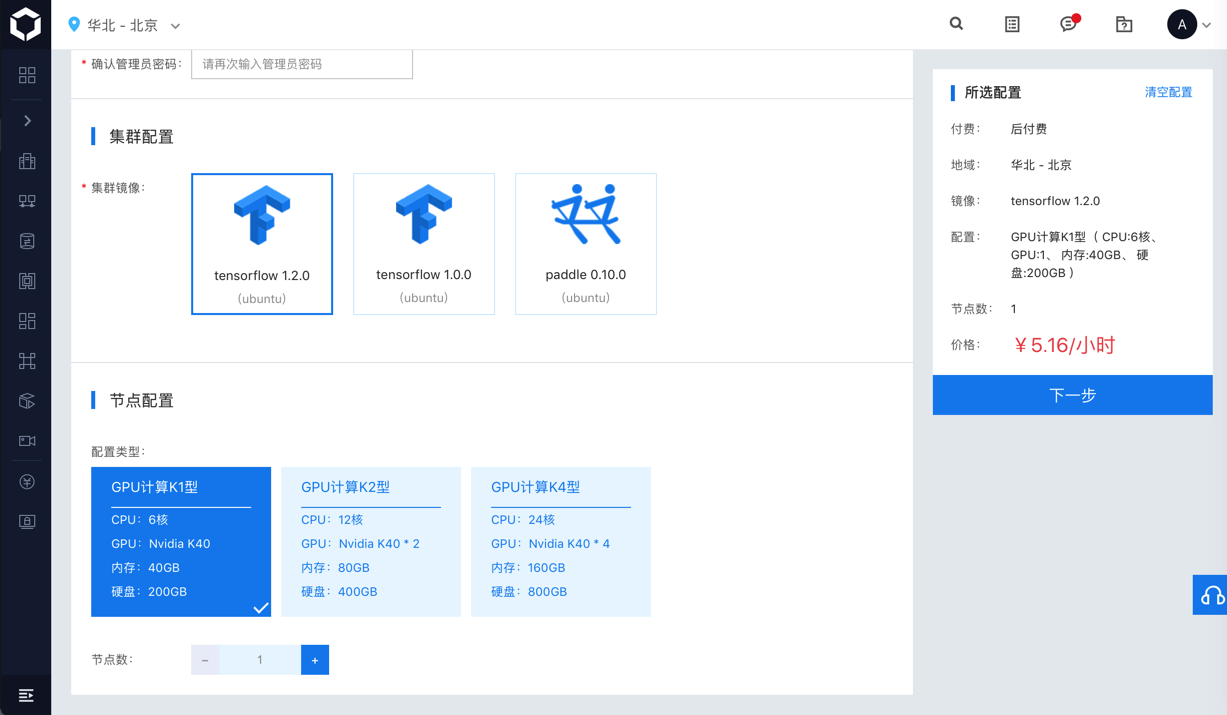Click the location pin icon beside 华北 - 北京
The height and width of the screenshot is (715, 1227).
point(74,24)
